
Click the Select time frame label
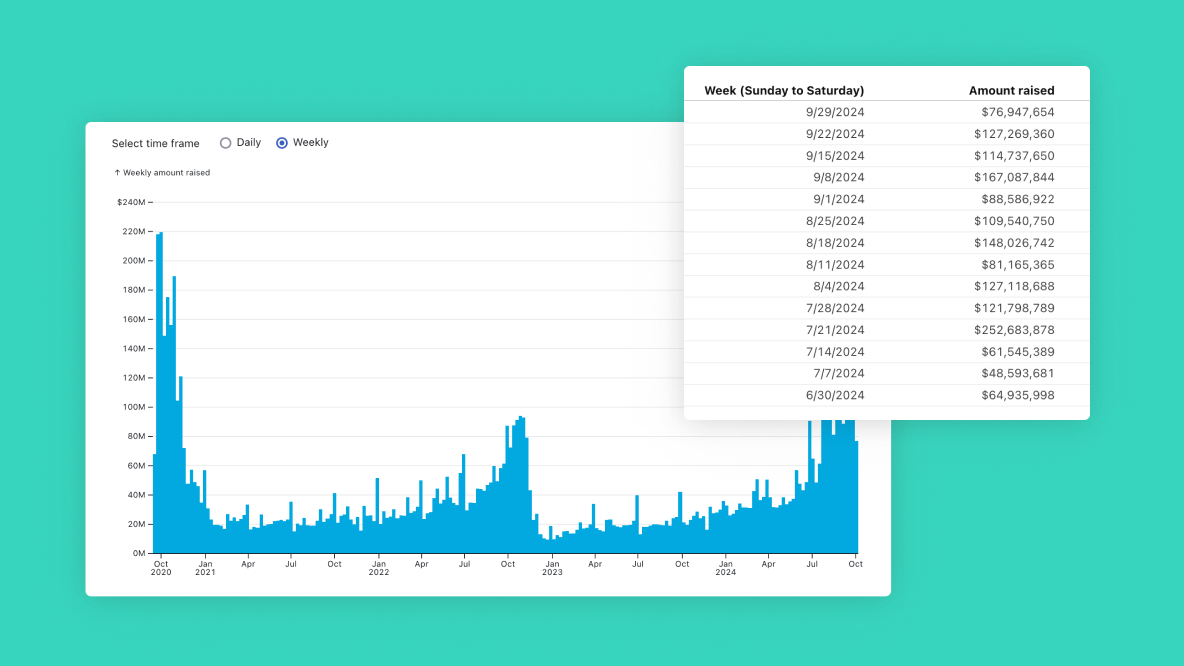point(155,143)
